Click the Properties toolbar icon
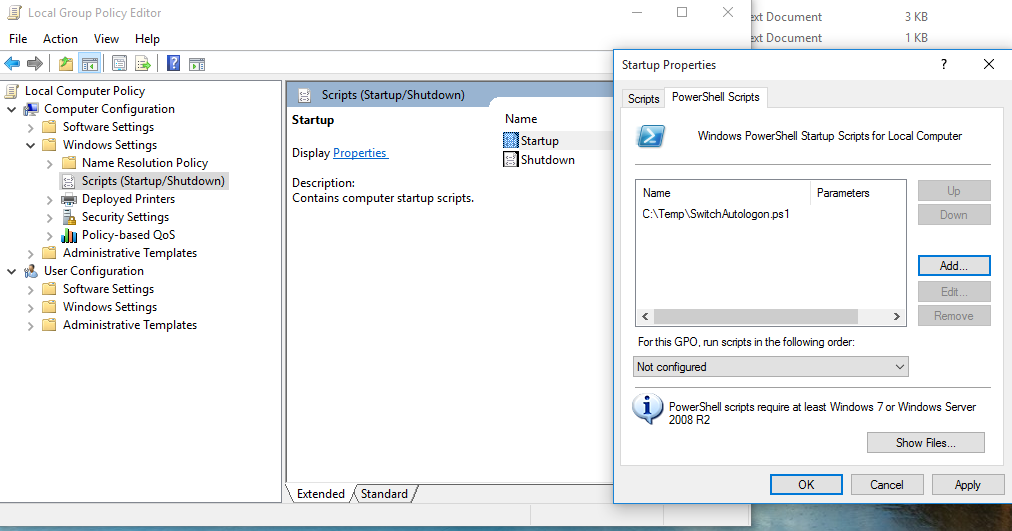Screen dimensions: 1012x531 [x=119, y=63]
